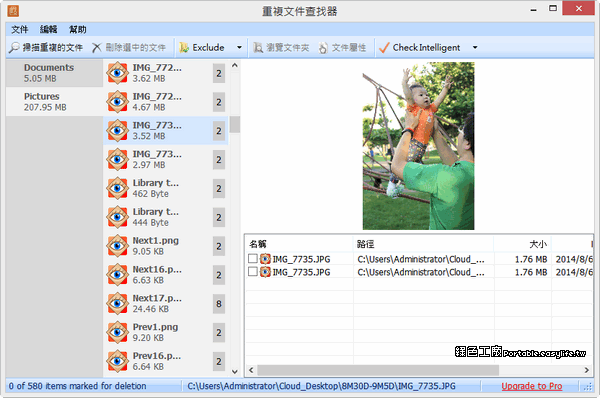Image resolution: width=600 pixels, height=398 pixels.
Task: Open the 幫助 menu
Action: [x=77, y=29]
